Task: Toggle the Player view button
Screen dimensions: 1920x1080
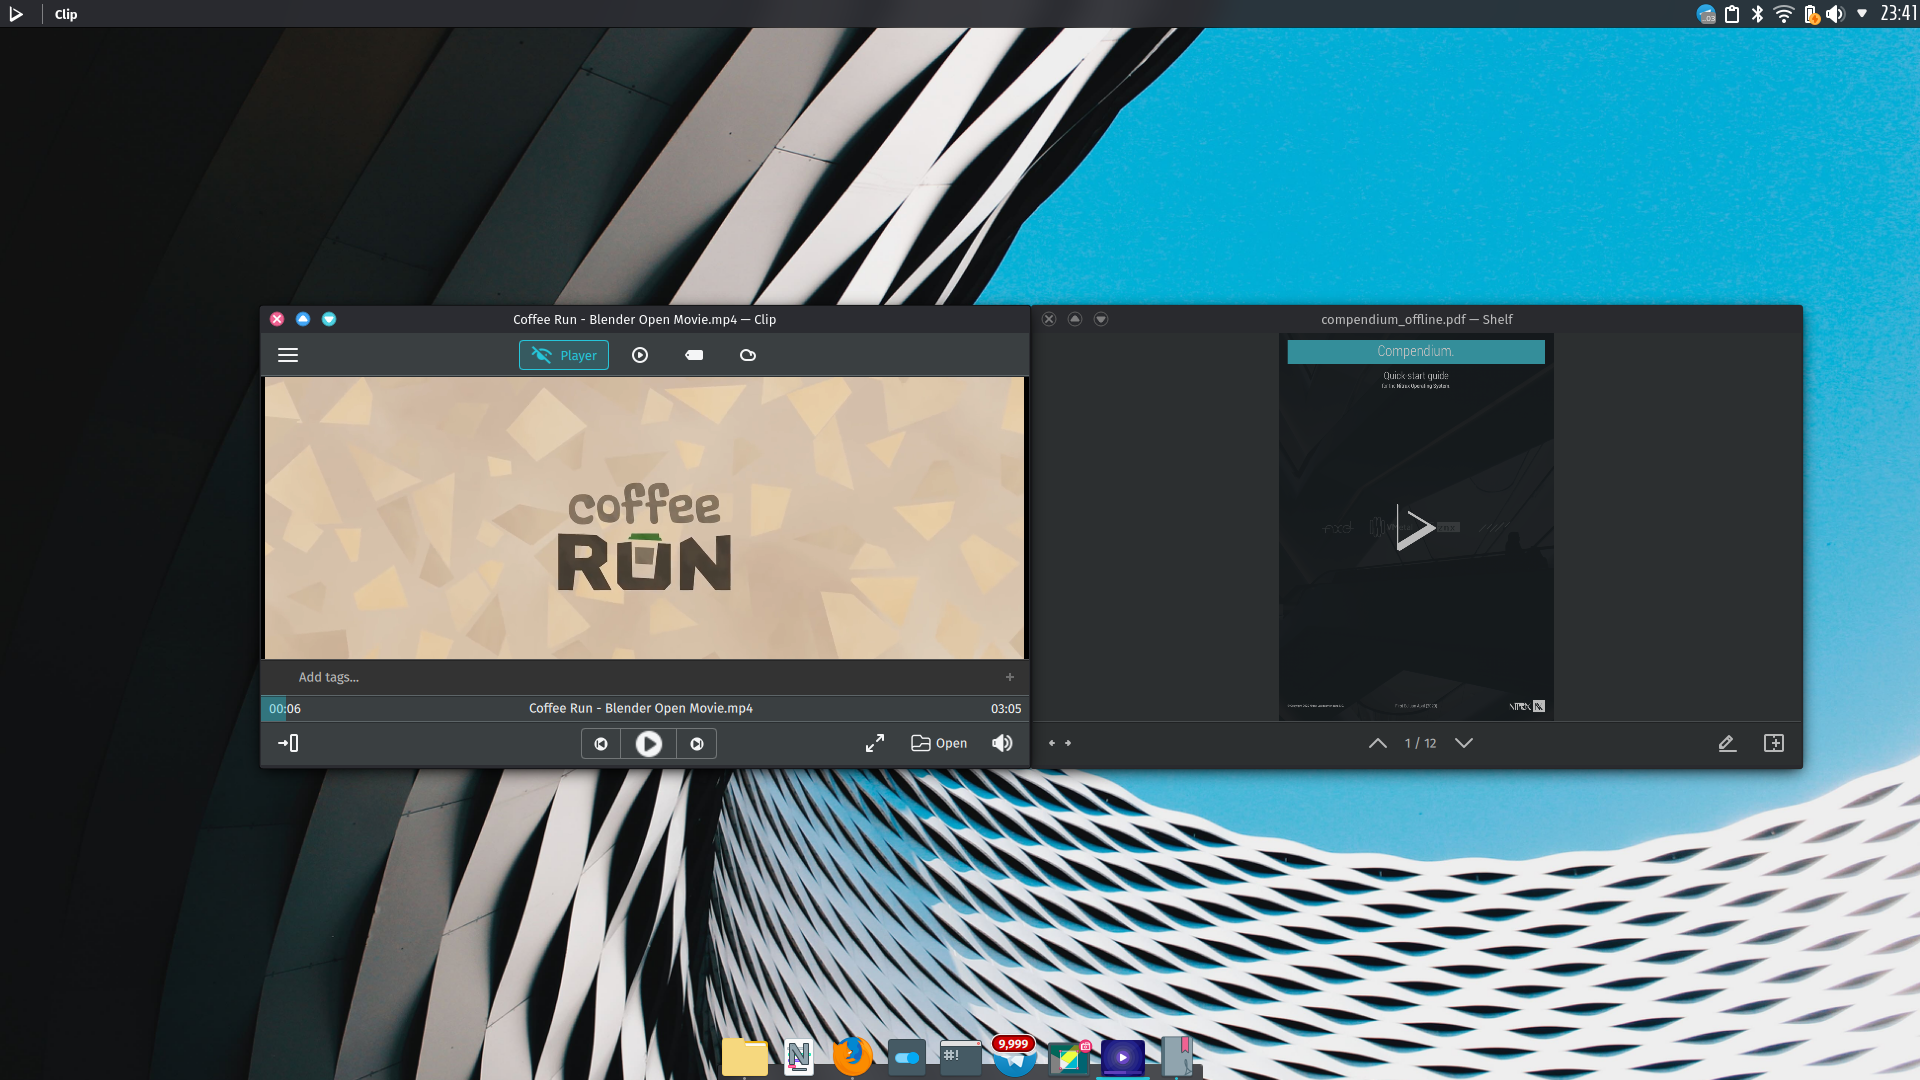Action: point(564,355)
